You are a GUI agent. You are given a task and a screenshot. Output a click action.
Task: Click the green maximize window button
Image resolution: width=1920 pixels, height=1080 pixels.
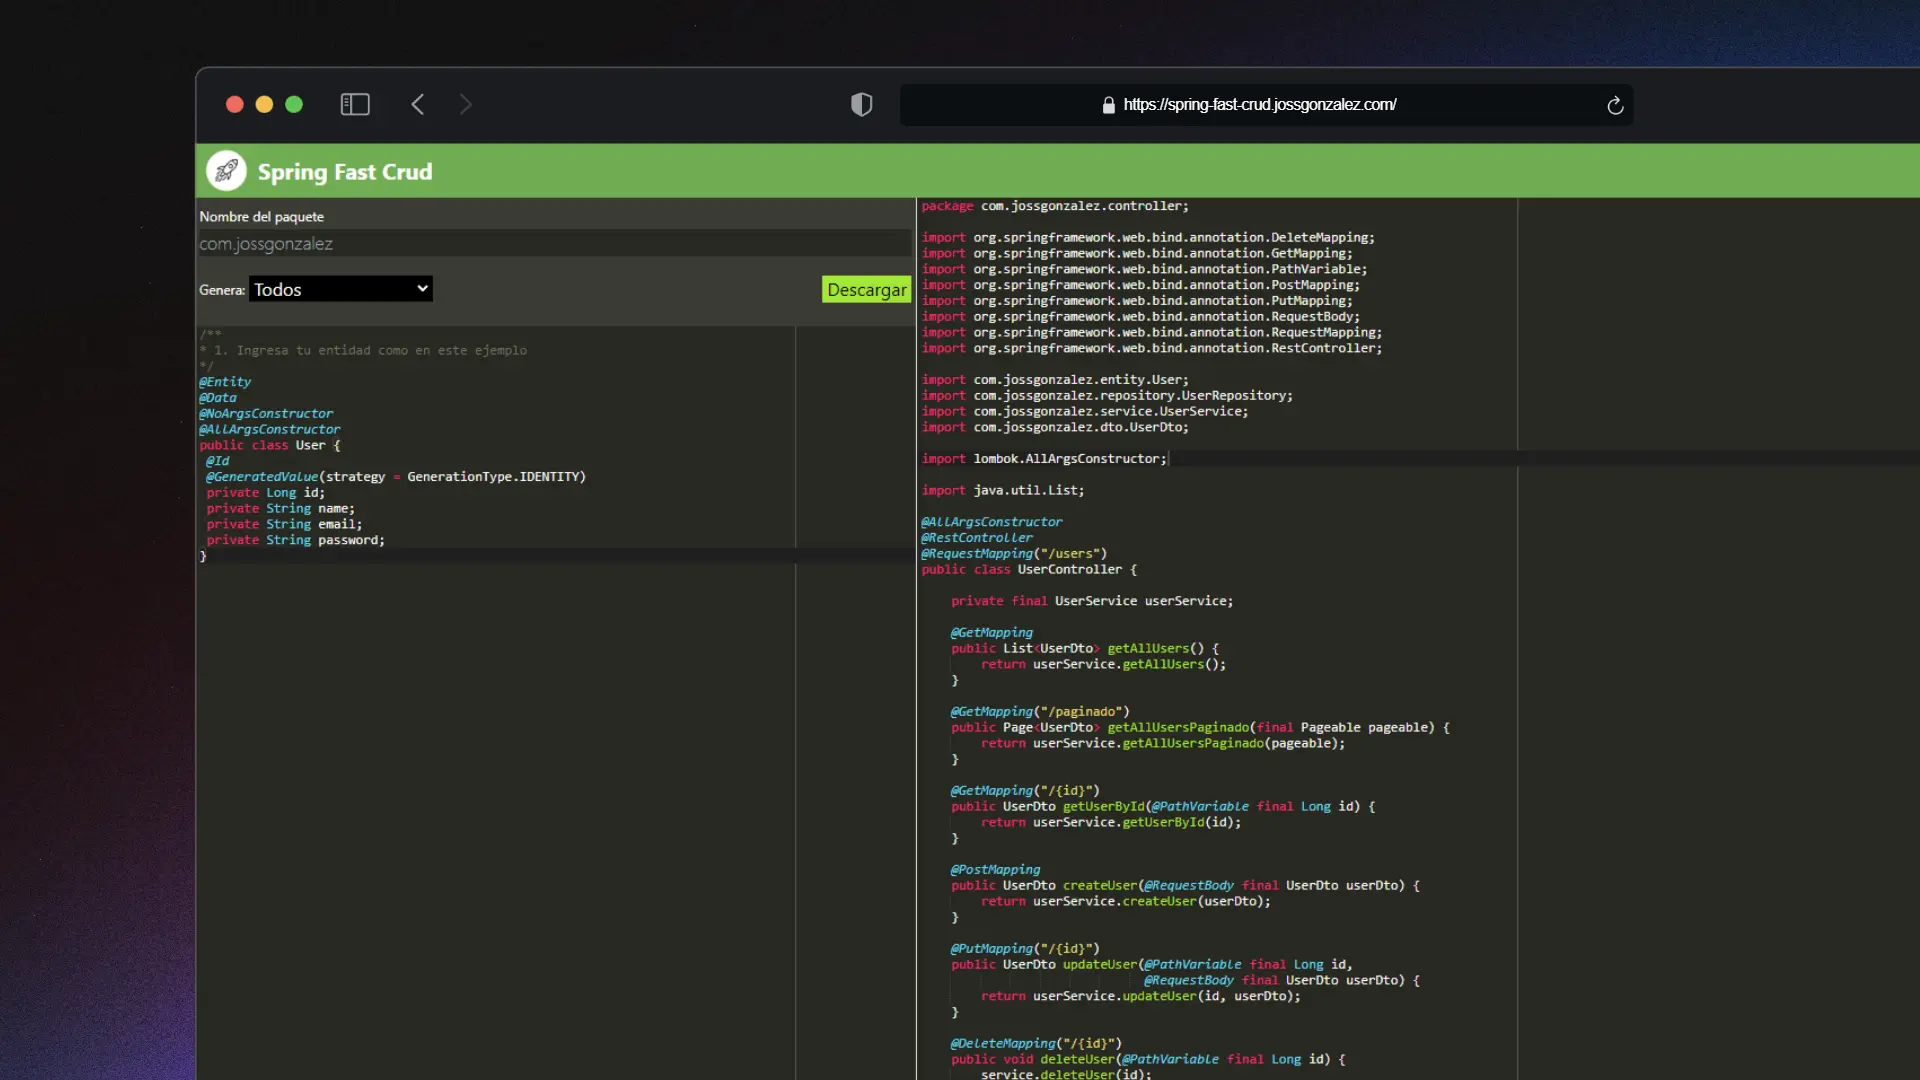click(x=294, y=104)
